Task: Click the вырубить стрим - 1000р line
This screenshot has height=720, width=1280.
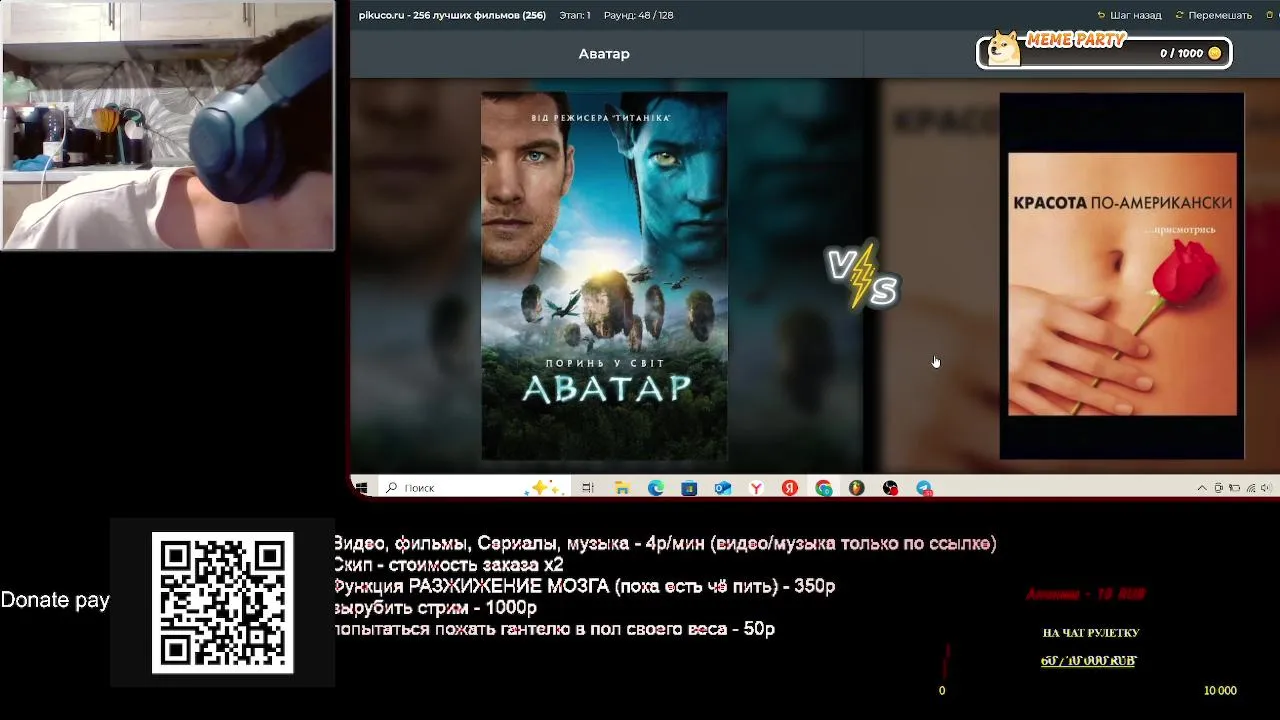Action: click(x=435, y=608)
